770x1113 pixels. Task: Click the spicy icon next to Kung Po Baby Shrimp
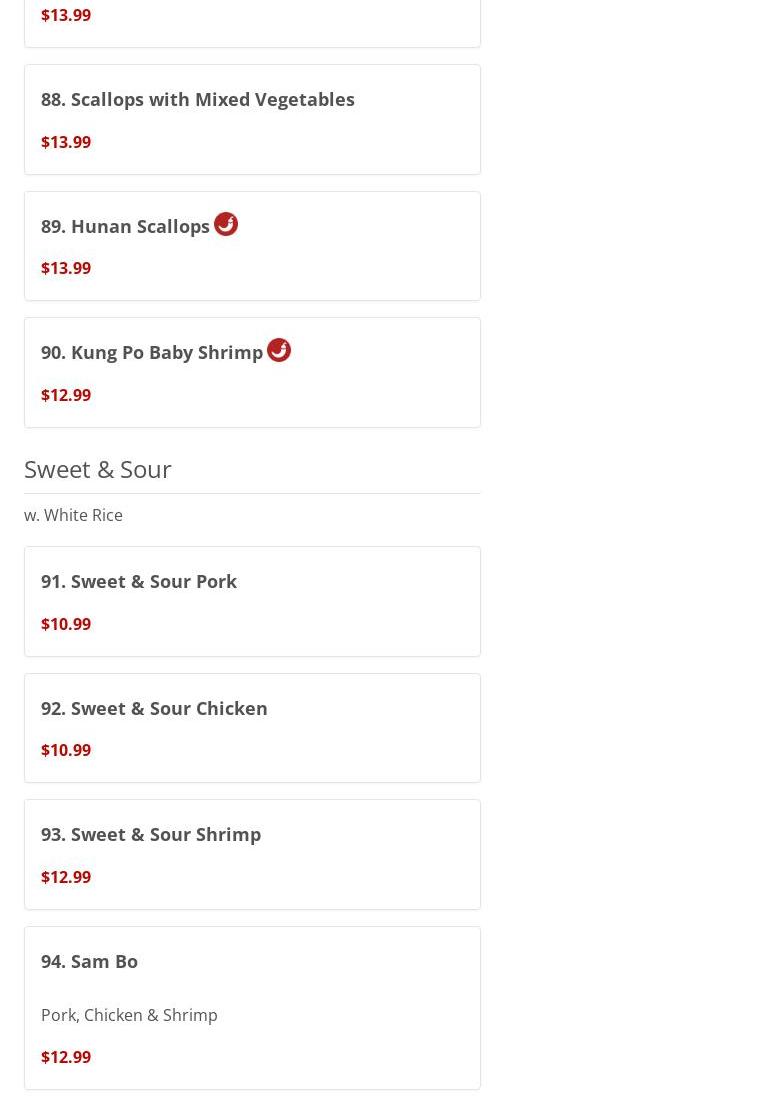click(279, 350)
